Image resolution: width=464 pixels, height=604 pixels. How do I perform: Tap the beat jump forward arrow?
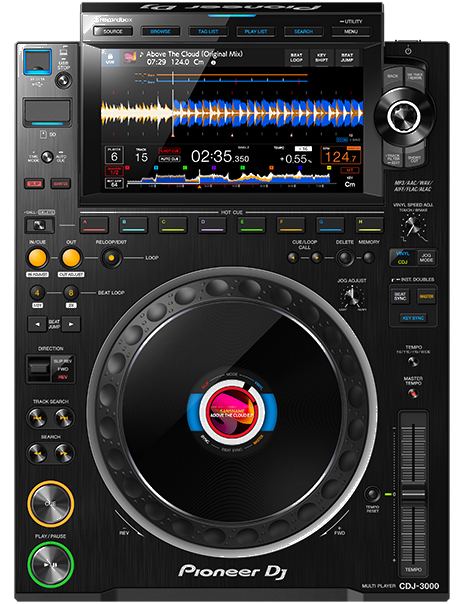[x=71, y=324]
